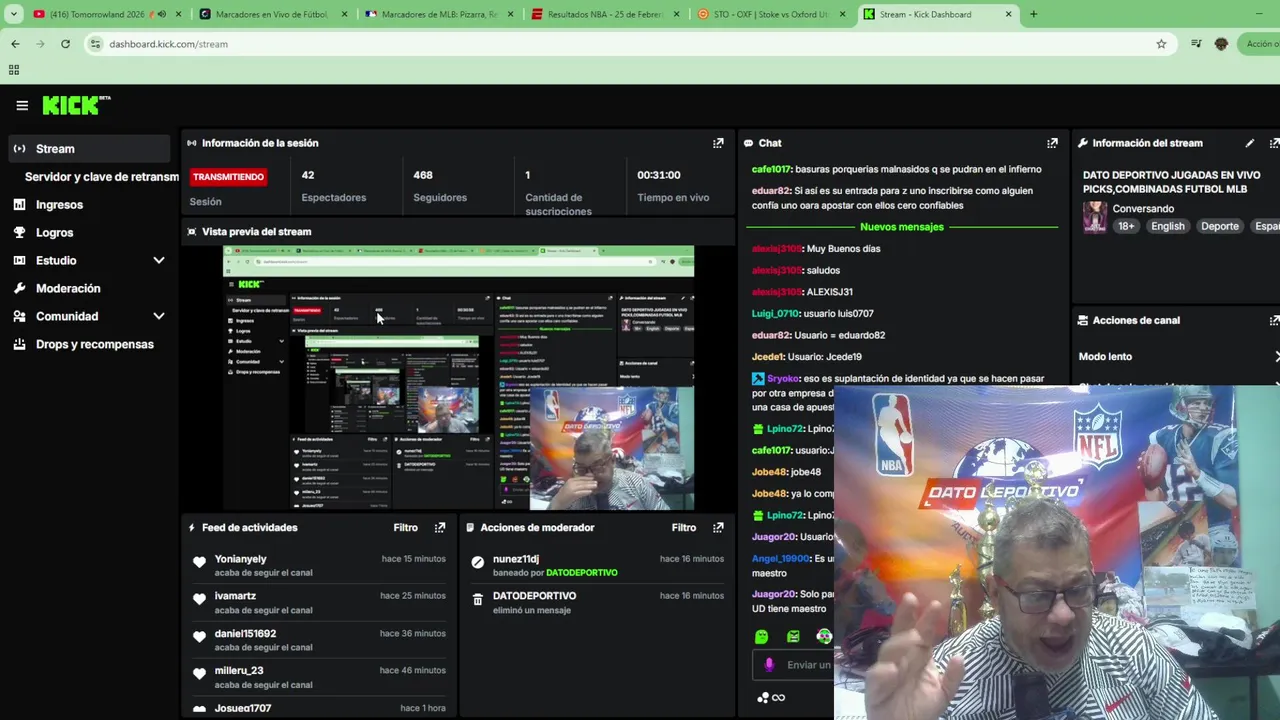1280x720 pixels.
Task: Open browser apps grid shortcut
Action: 14,70
